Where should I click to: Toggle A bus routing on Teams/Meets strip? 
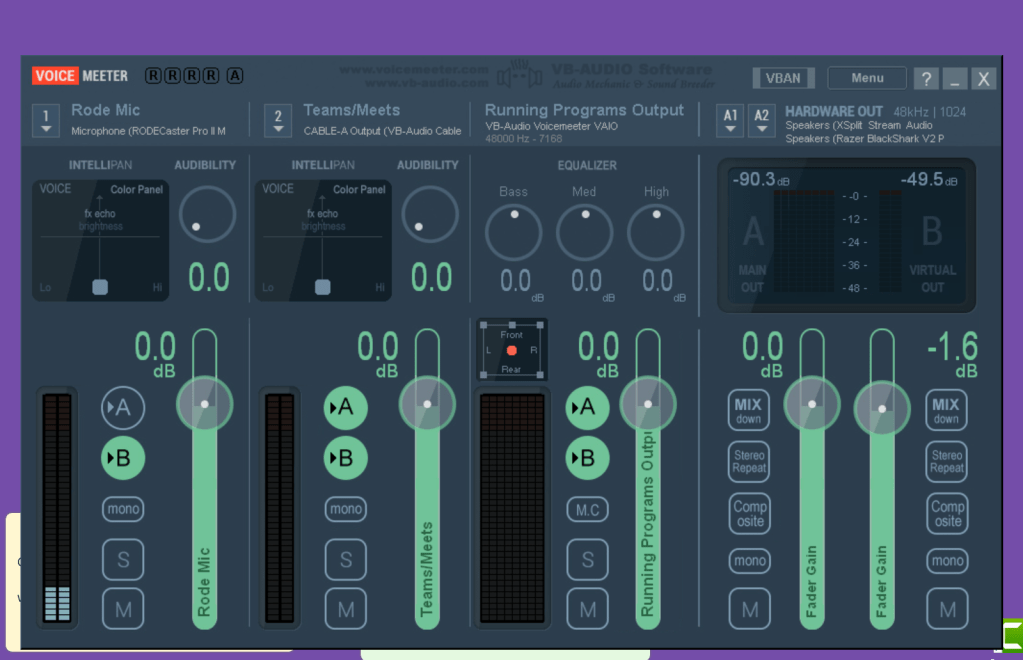point(345,408)
